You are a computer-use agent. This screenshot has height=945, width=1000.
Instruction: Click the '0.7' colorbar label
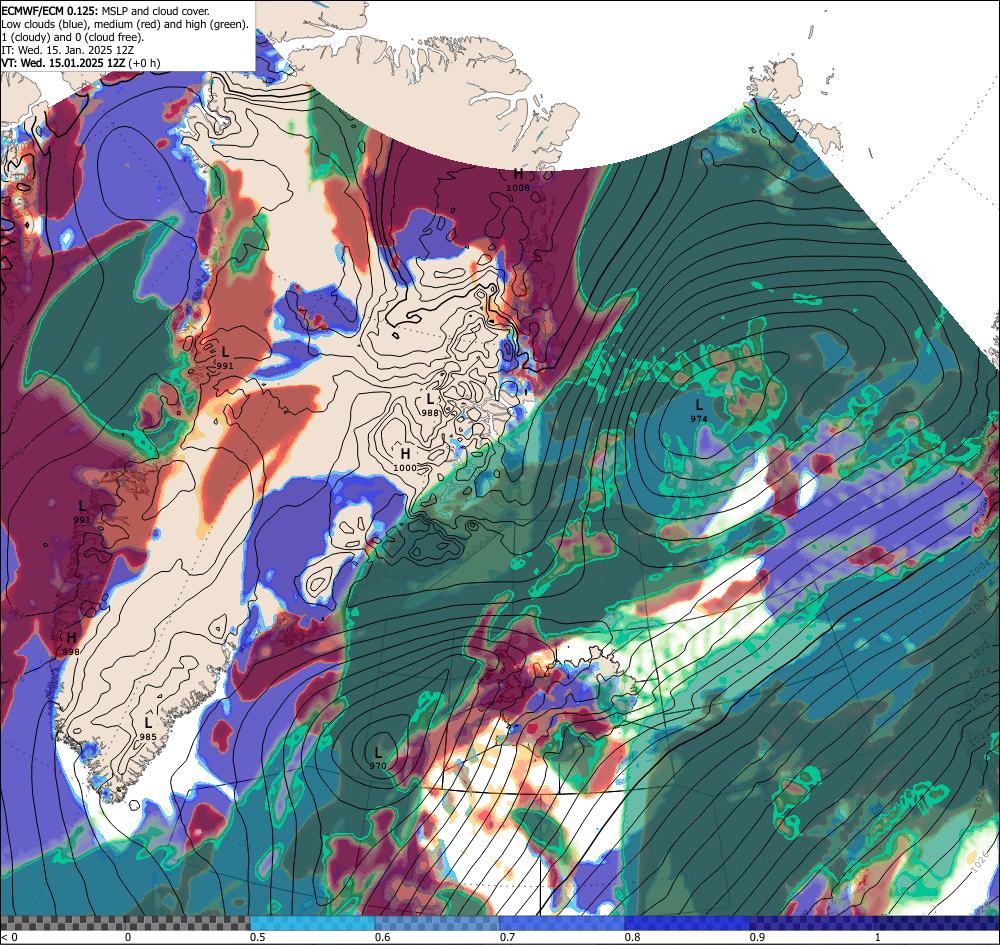tap(507, 937)
